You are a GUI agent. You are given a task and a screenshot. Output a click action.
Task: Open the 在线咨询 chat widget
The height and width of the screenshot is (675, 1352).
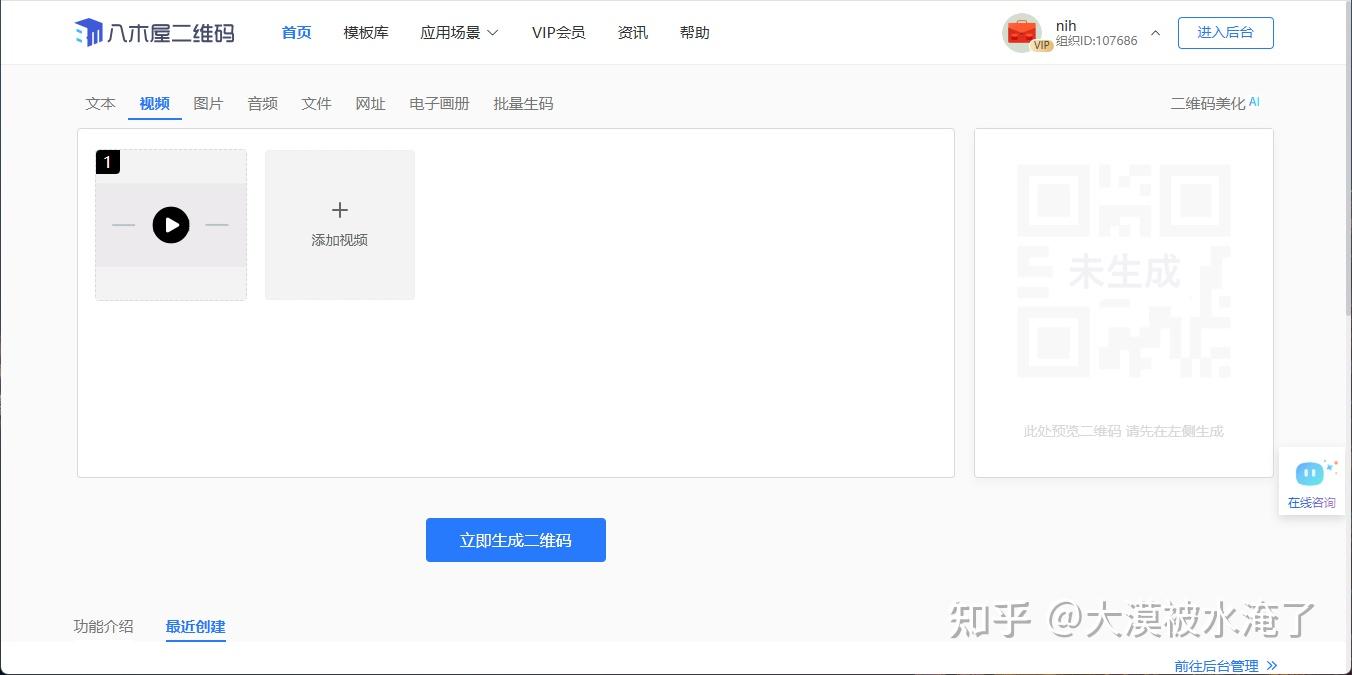point(1311,482)
